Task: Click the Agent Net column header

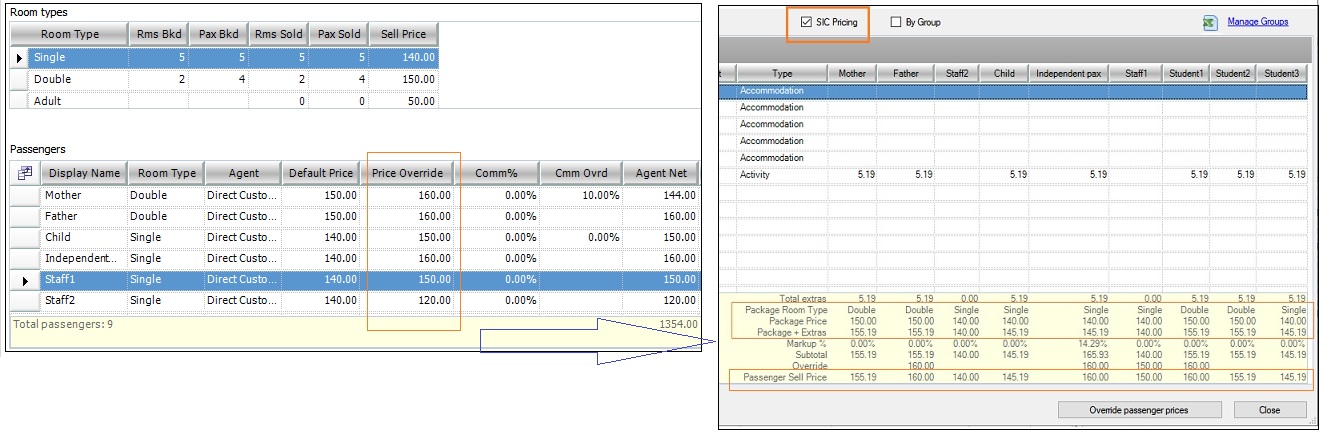Action: coord(662,173)
